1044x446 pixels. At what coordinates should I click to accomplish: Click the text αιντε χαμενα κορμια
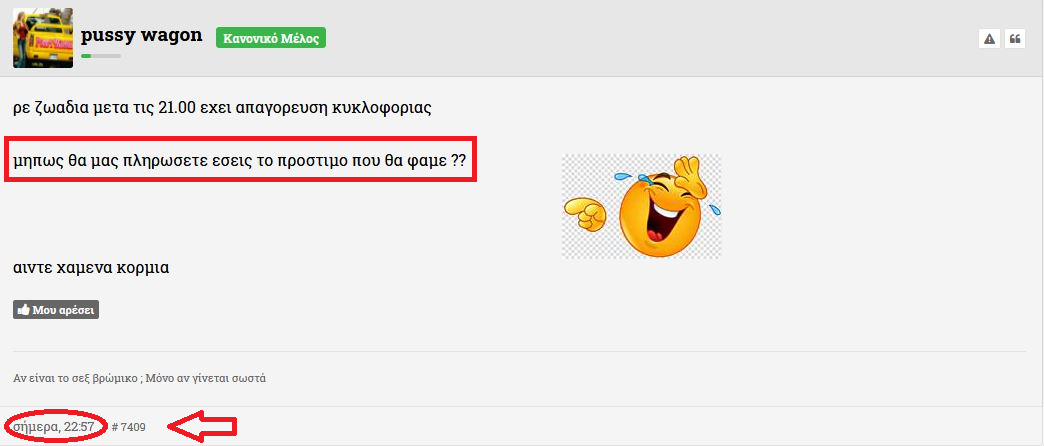(91, 268)
